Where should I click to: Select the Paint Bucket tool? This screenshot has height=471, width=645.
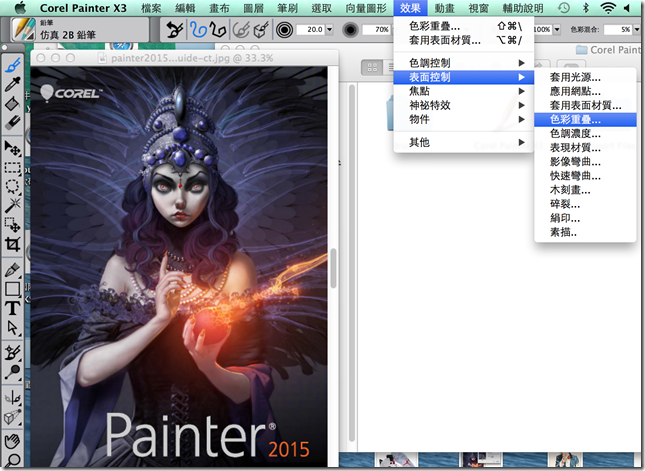pos(12,103)
